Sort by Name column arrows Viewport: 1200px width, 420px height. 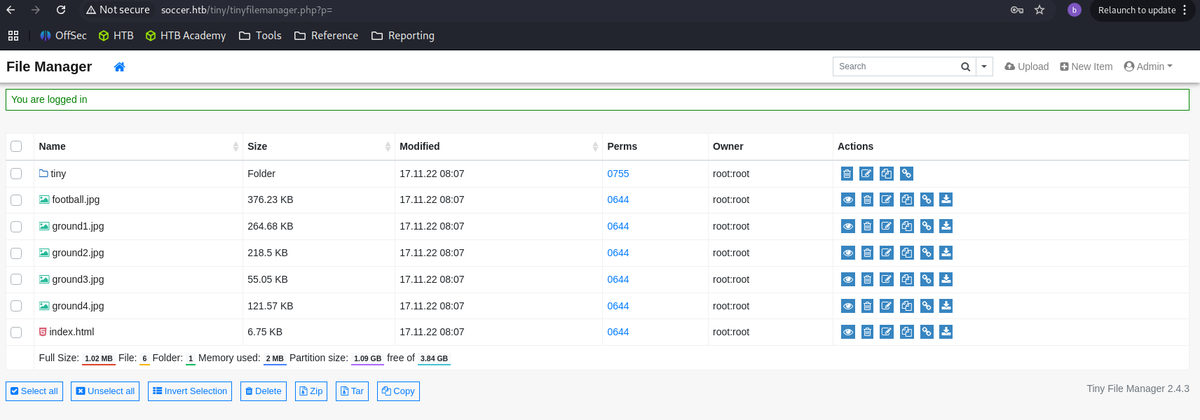pos(236,147)
